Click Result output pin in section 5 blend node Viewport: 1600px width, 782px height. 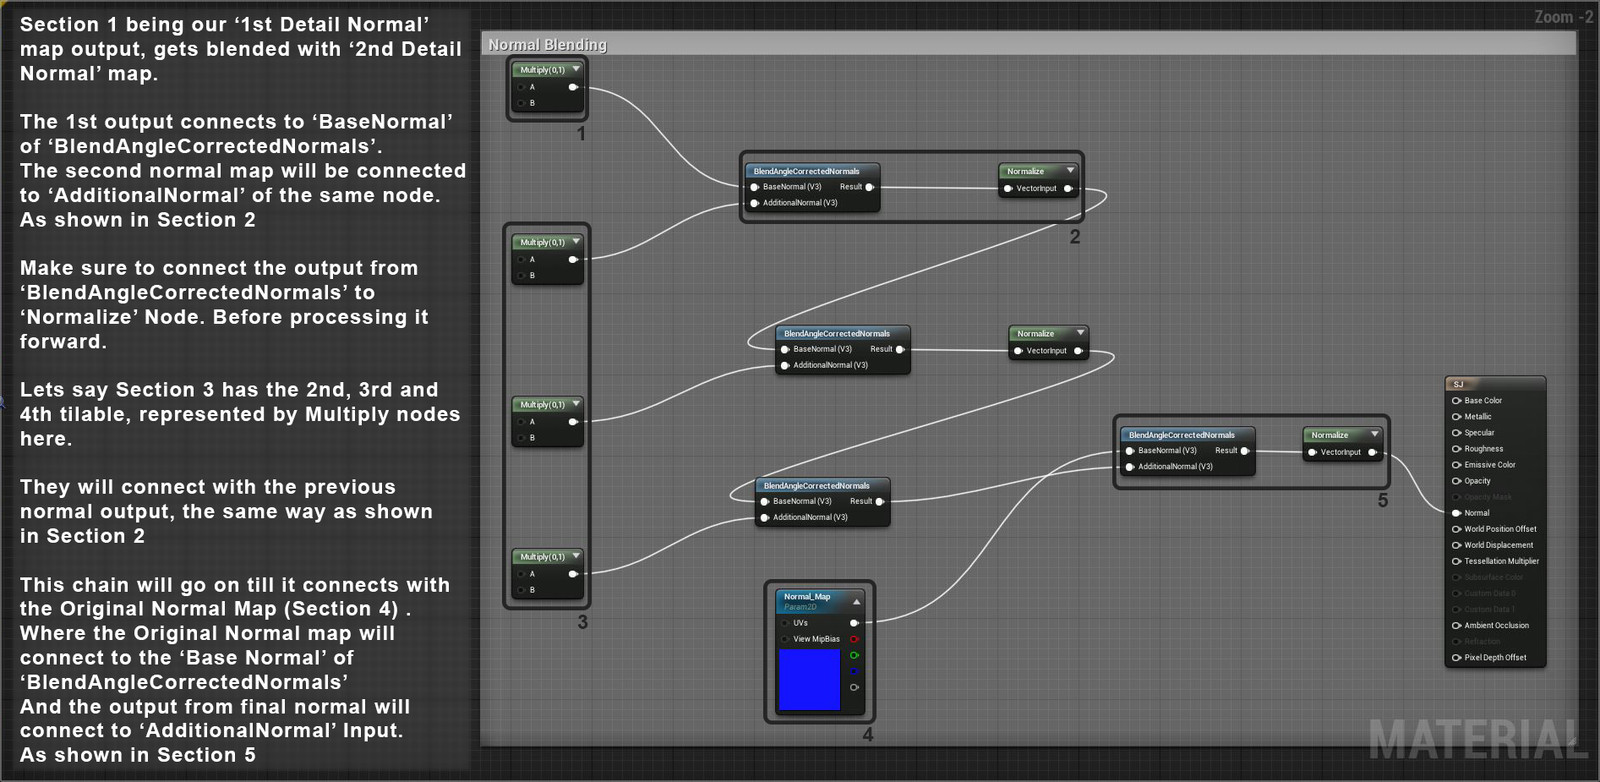click(x=1244, y=451)
